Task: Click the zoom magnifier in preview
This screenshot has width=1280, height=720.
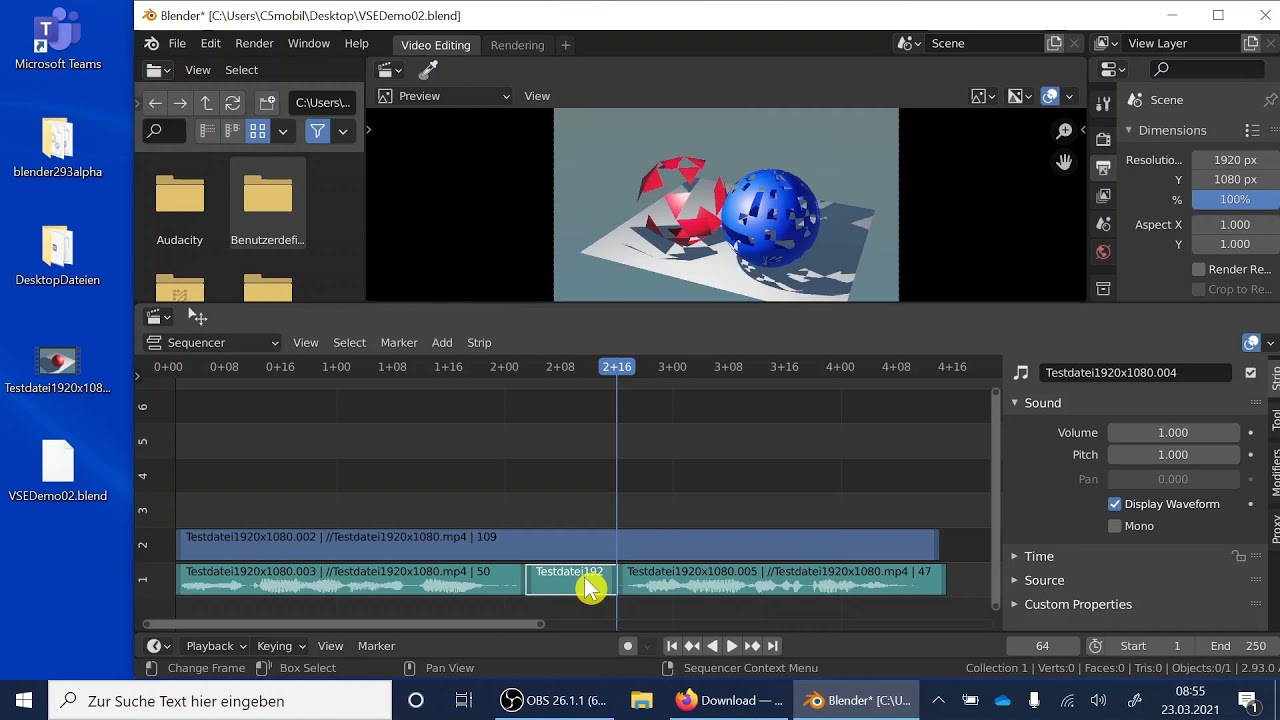Action: (x=1064, y=131)
